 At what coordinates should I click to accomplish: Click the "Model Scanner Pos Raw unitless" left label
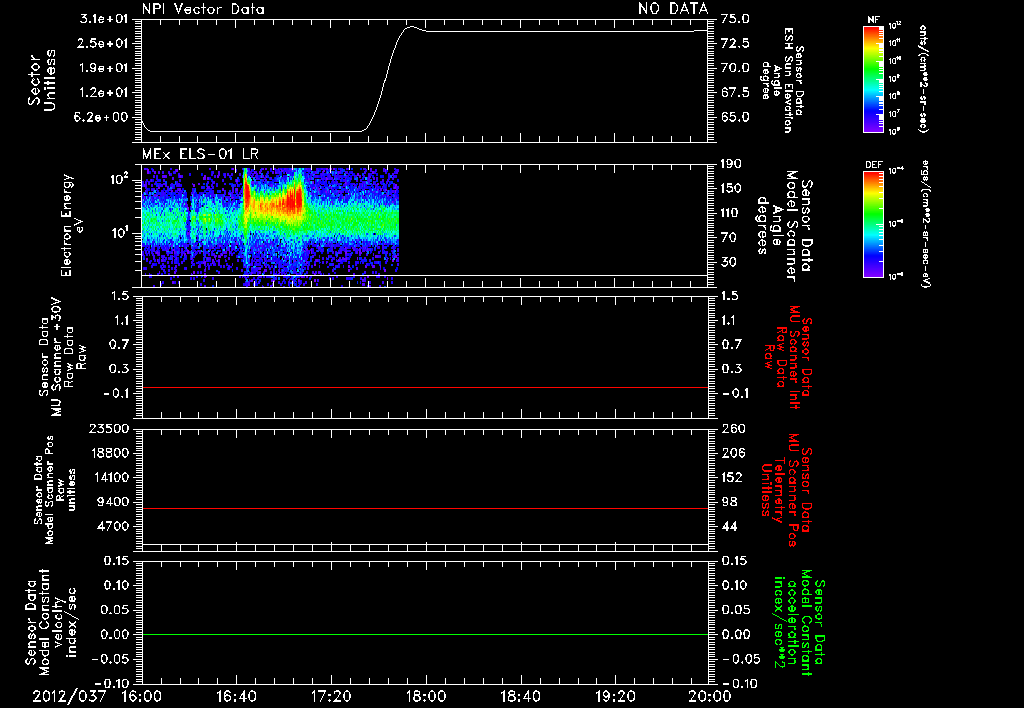tap(56, 491)
